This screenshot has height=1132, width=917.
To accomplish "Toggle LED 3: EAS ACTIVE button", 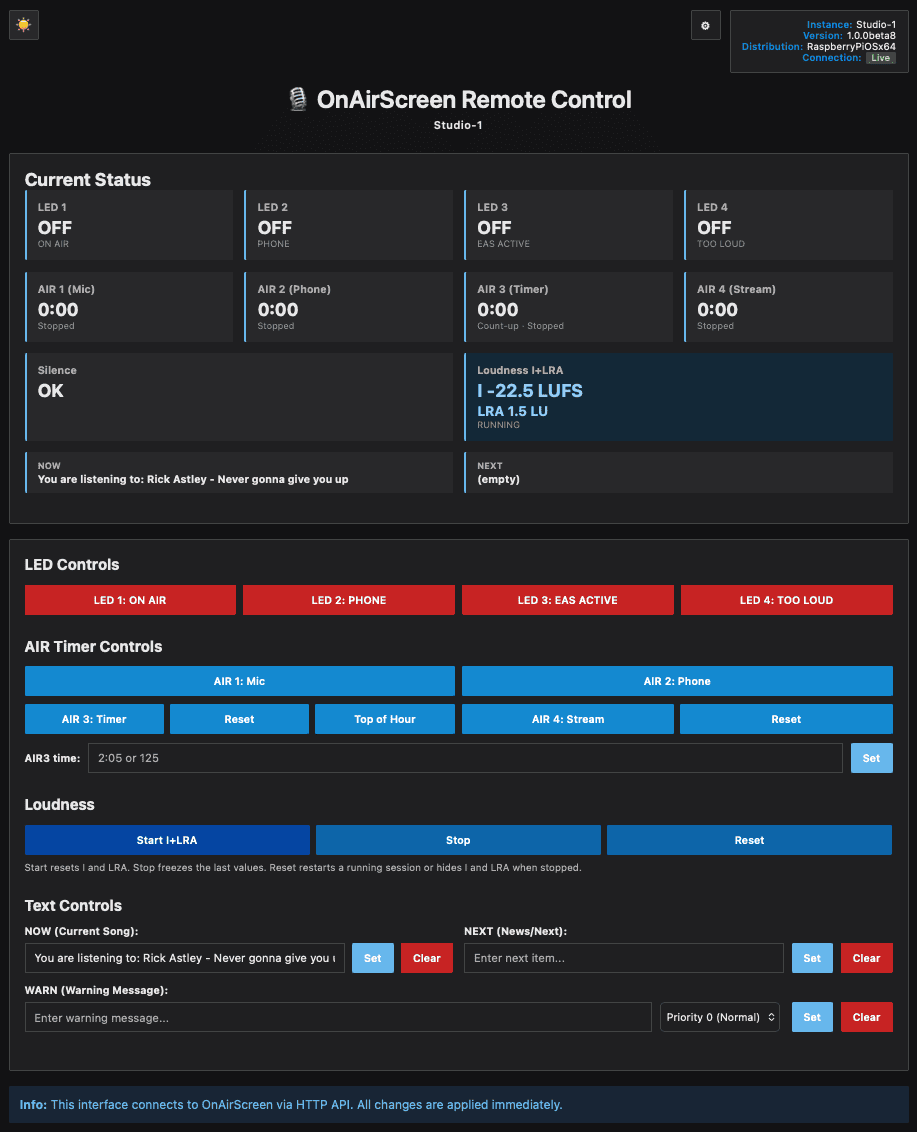I will coord(568,600).
